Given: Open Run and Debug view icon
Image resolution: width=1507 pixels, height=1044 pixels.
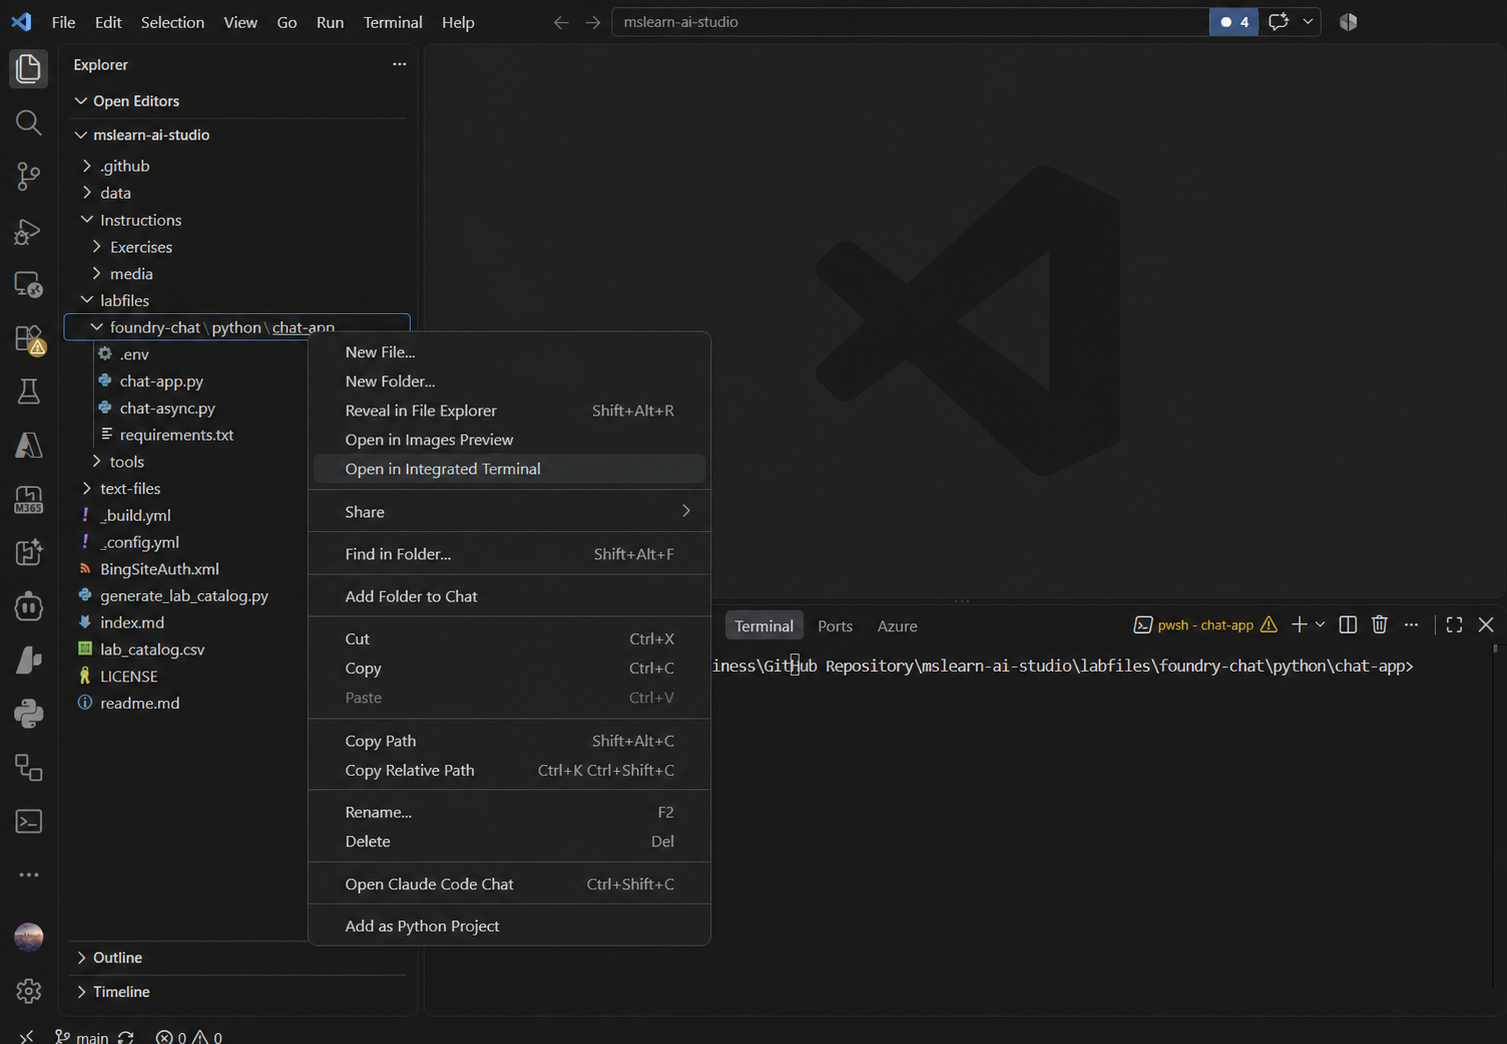Looking at the screenshot, I should pos(28,231).
